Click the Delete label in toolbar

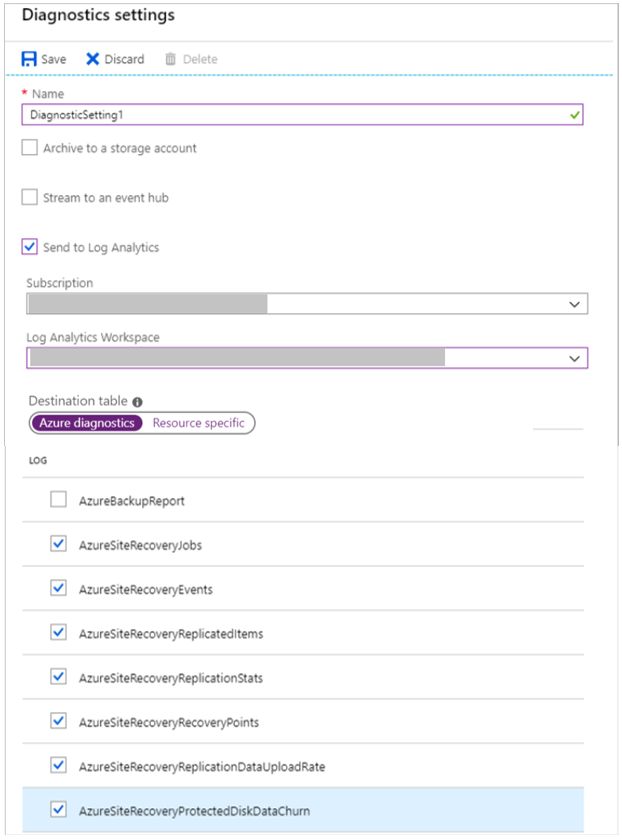click(x=200, y=59)
